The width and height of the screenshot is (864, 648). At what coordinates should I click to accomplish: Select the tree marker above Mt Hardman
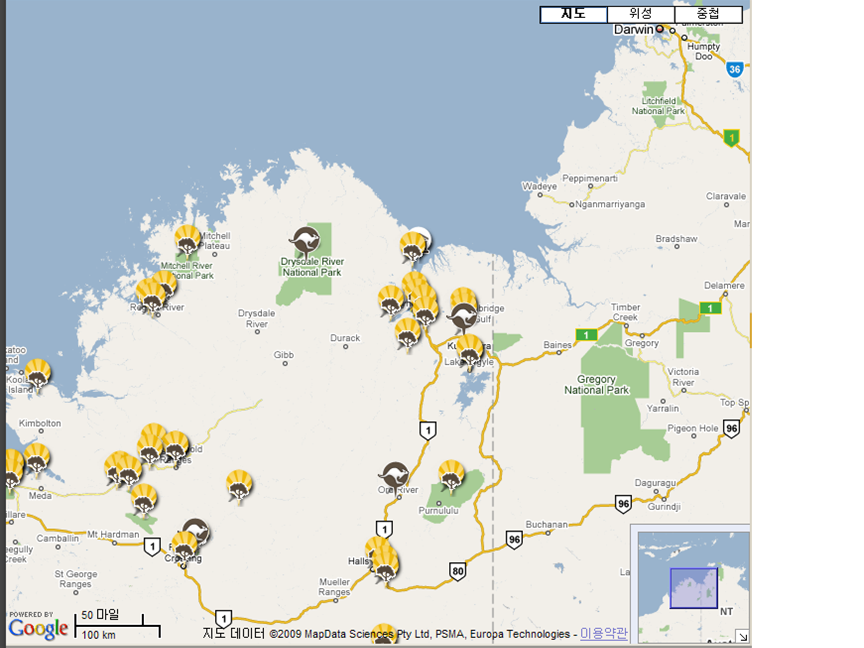[144, 500]
